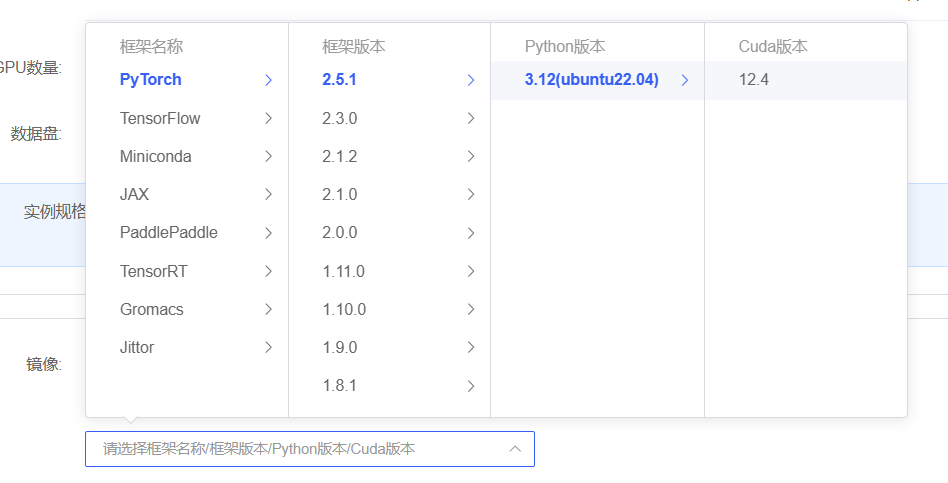Select PyTorch framework in cascader
Image resolution: width=948 pixels, height=483 pixels.
point(187,80)
